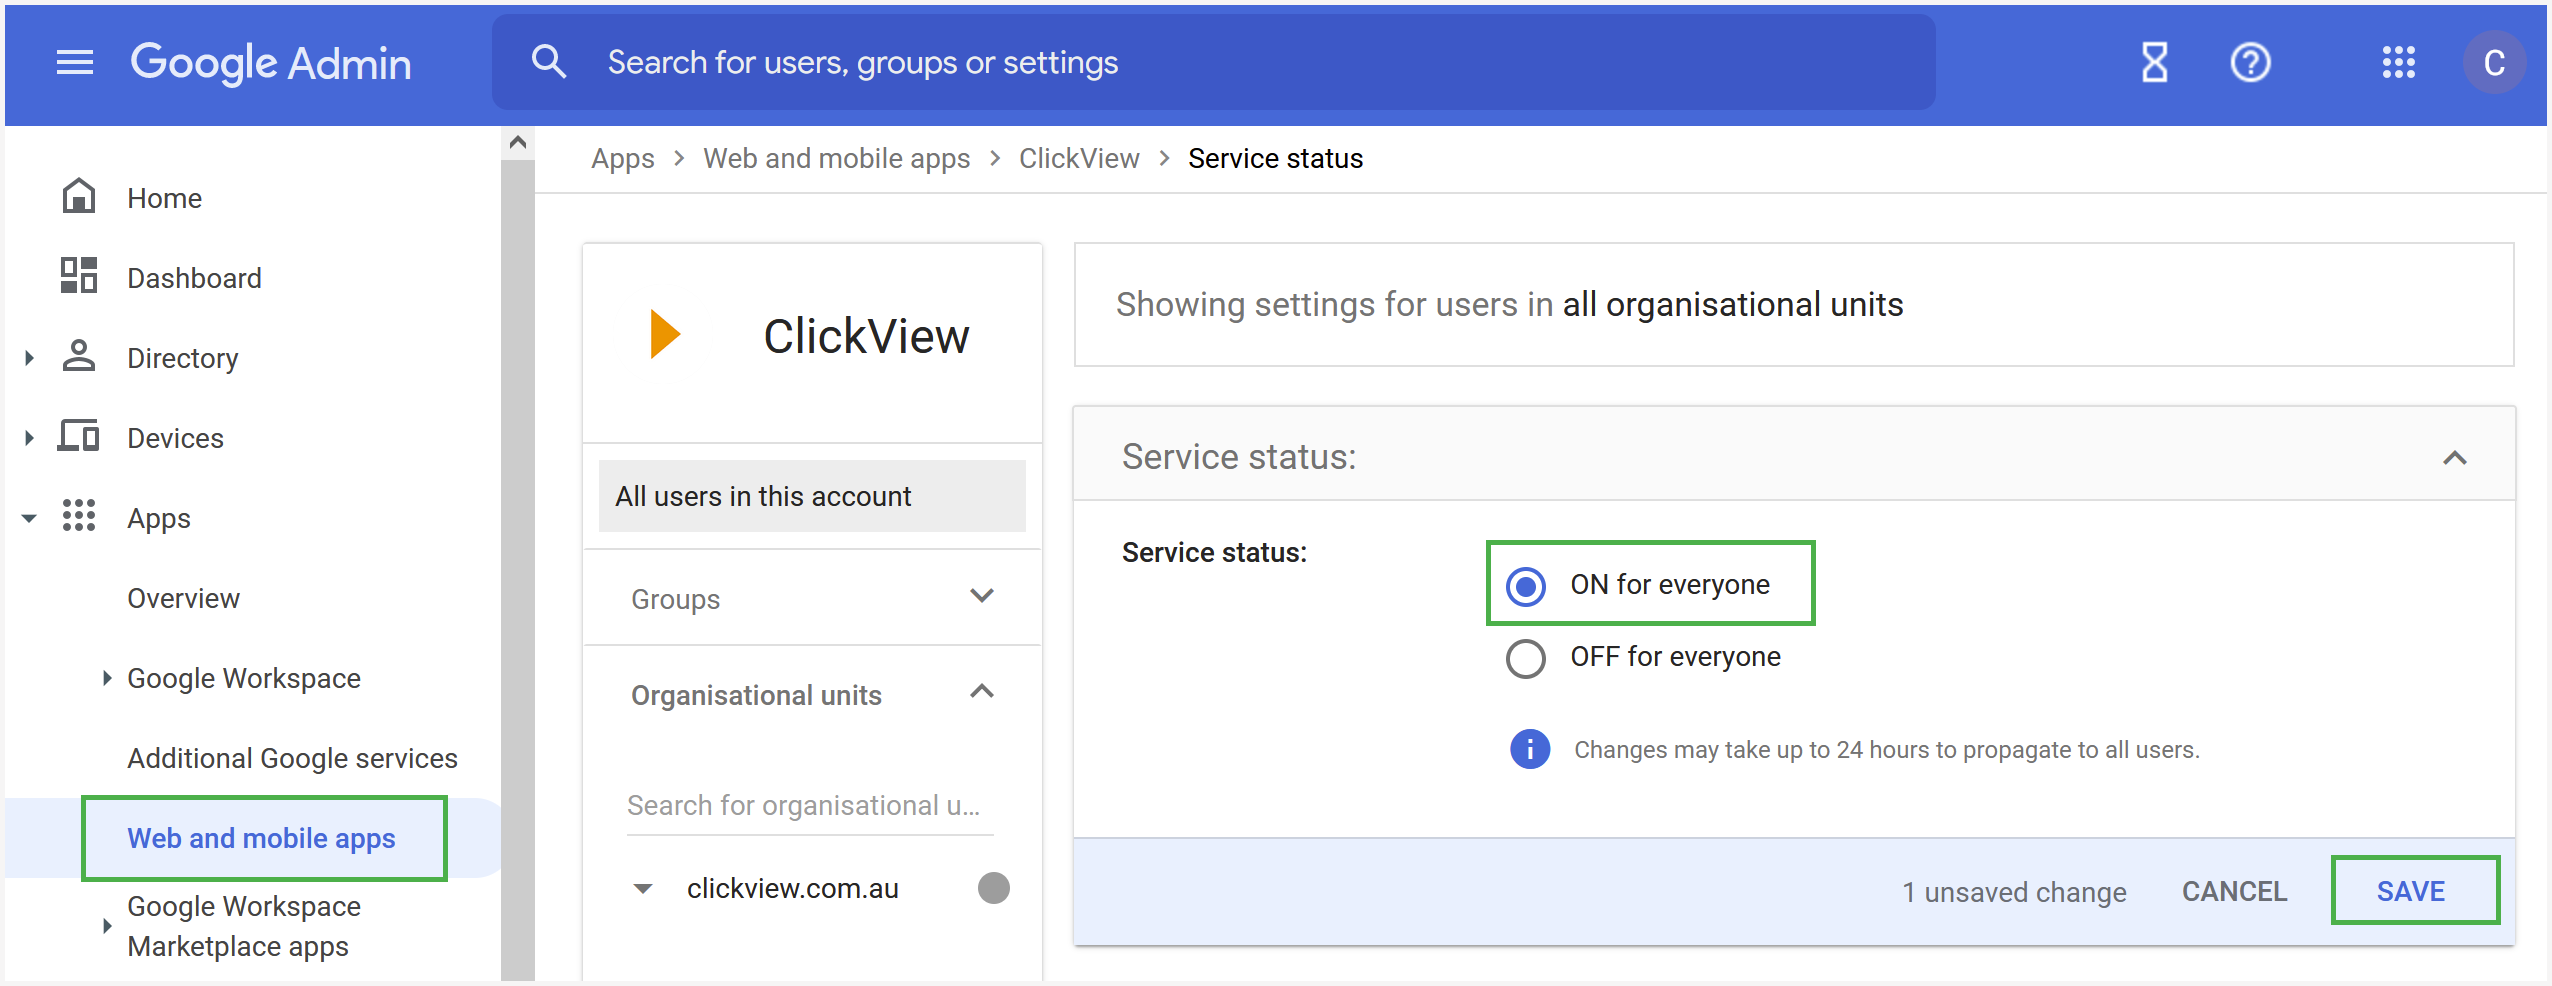This screenshot has width=2552, height=986.
Task: Go to Home in sidebar
Action: [x=164, y=198]
